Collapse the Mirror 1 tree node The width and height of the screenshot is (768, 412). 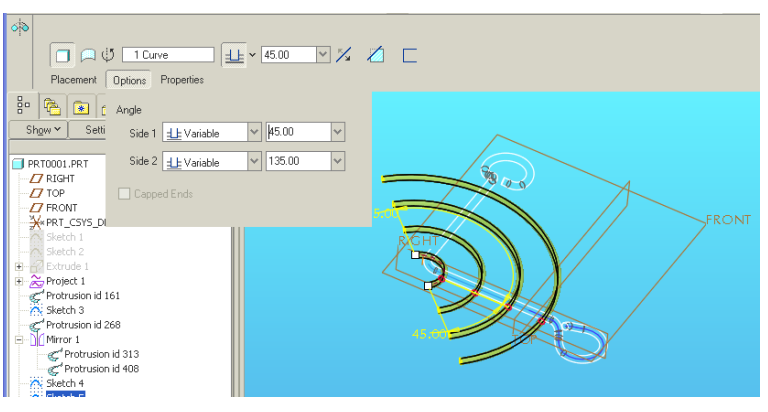point(20,340)
